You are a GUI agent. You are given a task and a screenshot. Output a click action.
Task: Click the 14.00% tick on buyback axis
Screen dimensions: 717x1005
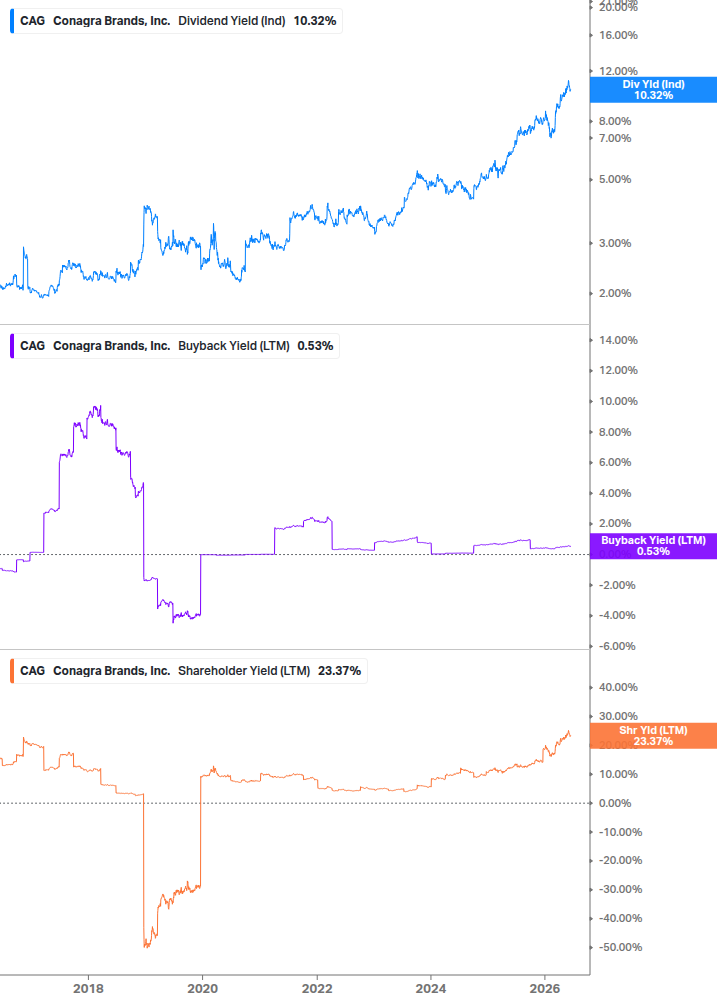[618, 340]
